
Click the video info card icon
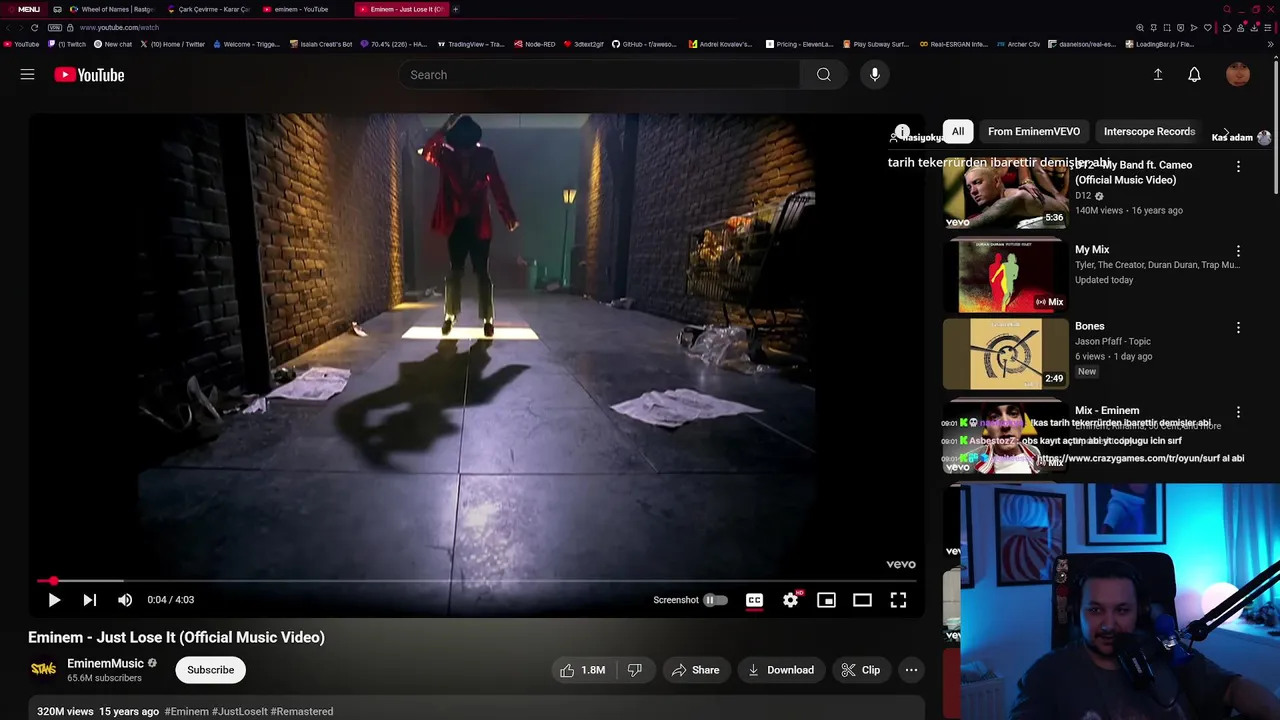(x=902, y=132)
